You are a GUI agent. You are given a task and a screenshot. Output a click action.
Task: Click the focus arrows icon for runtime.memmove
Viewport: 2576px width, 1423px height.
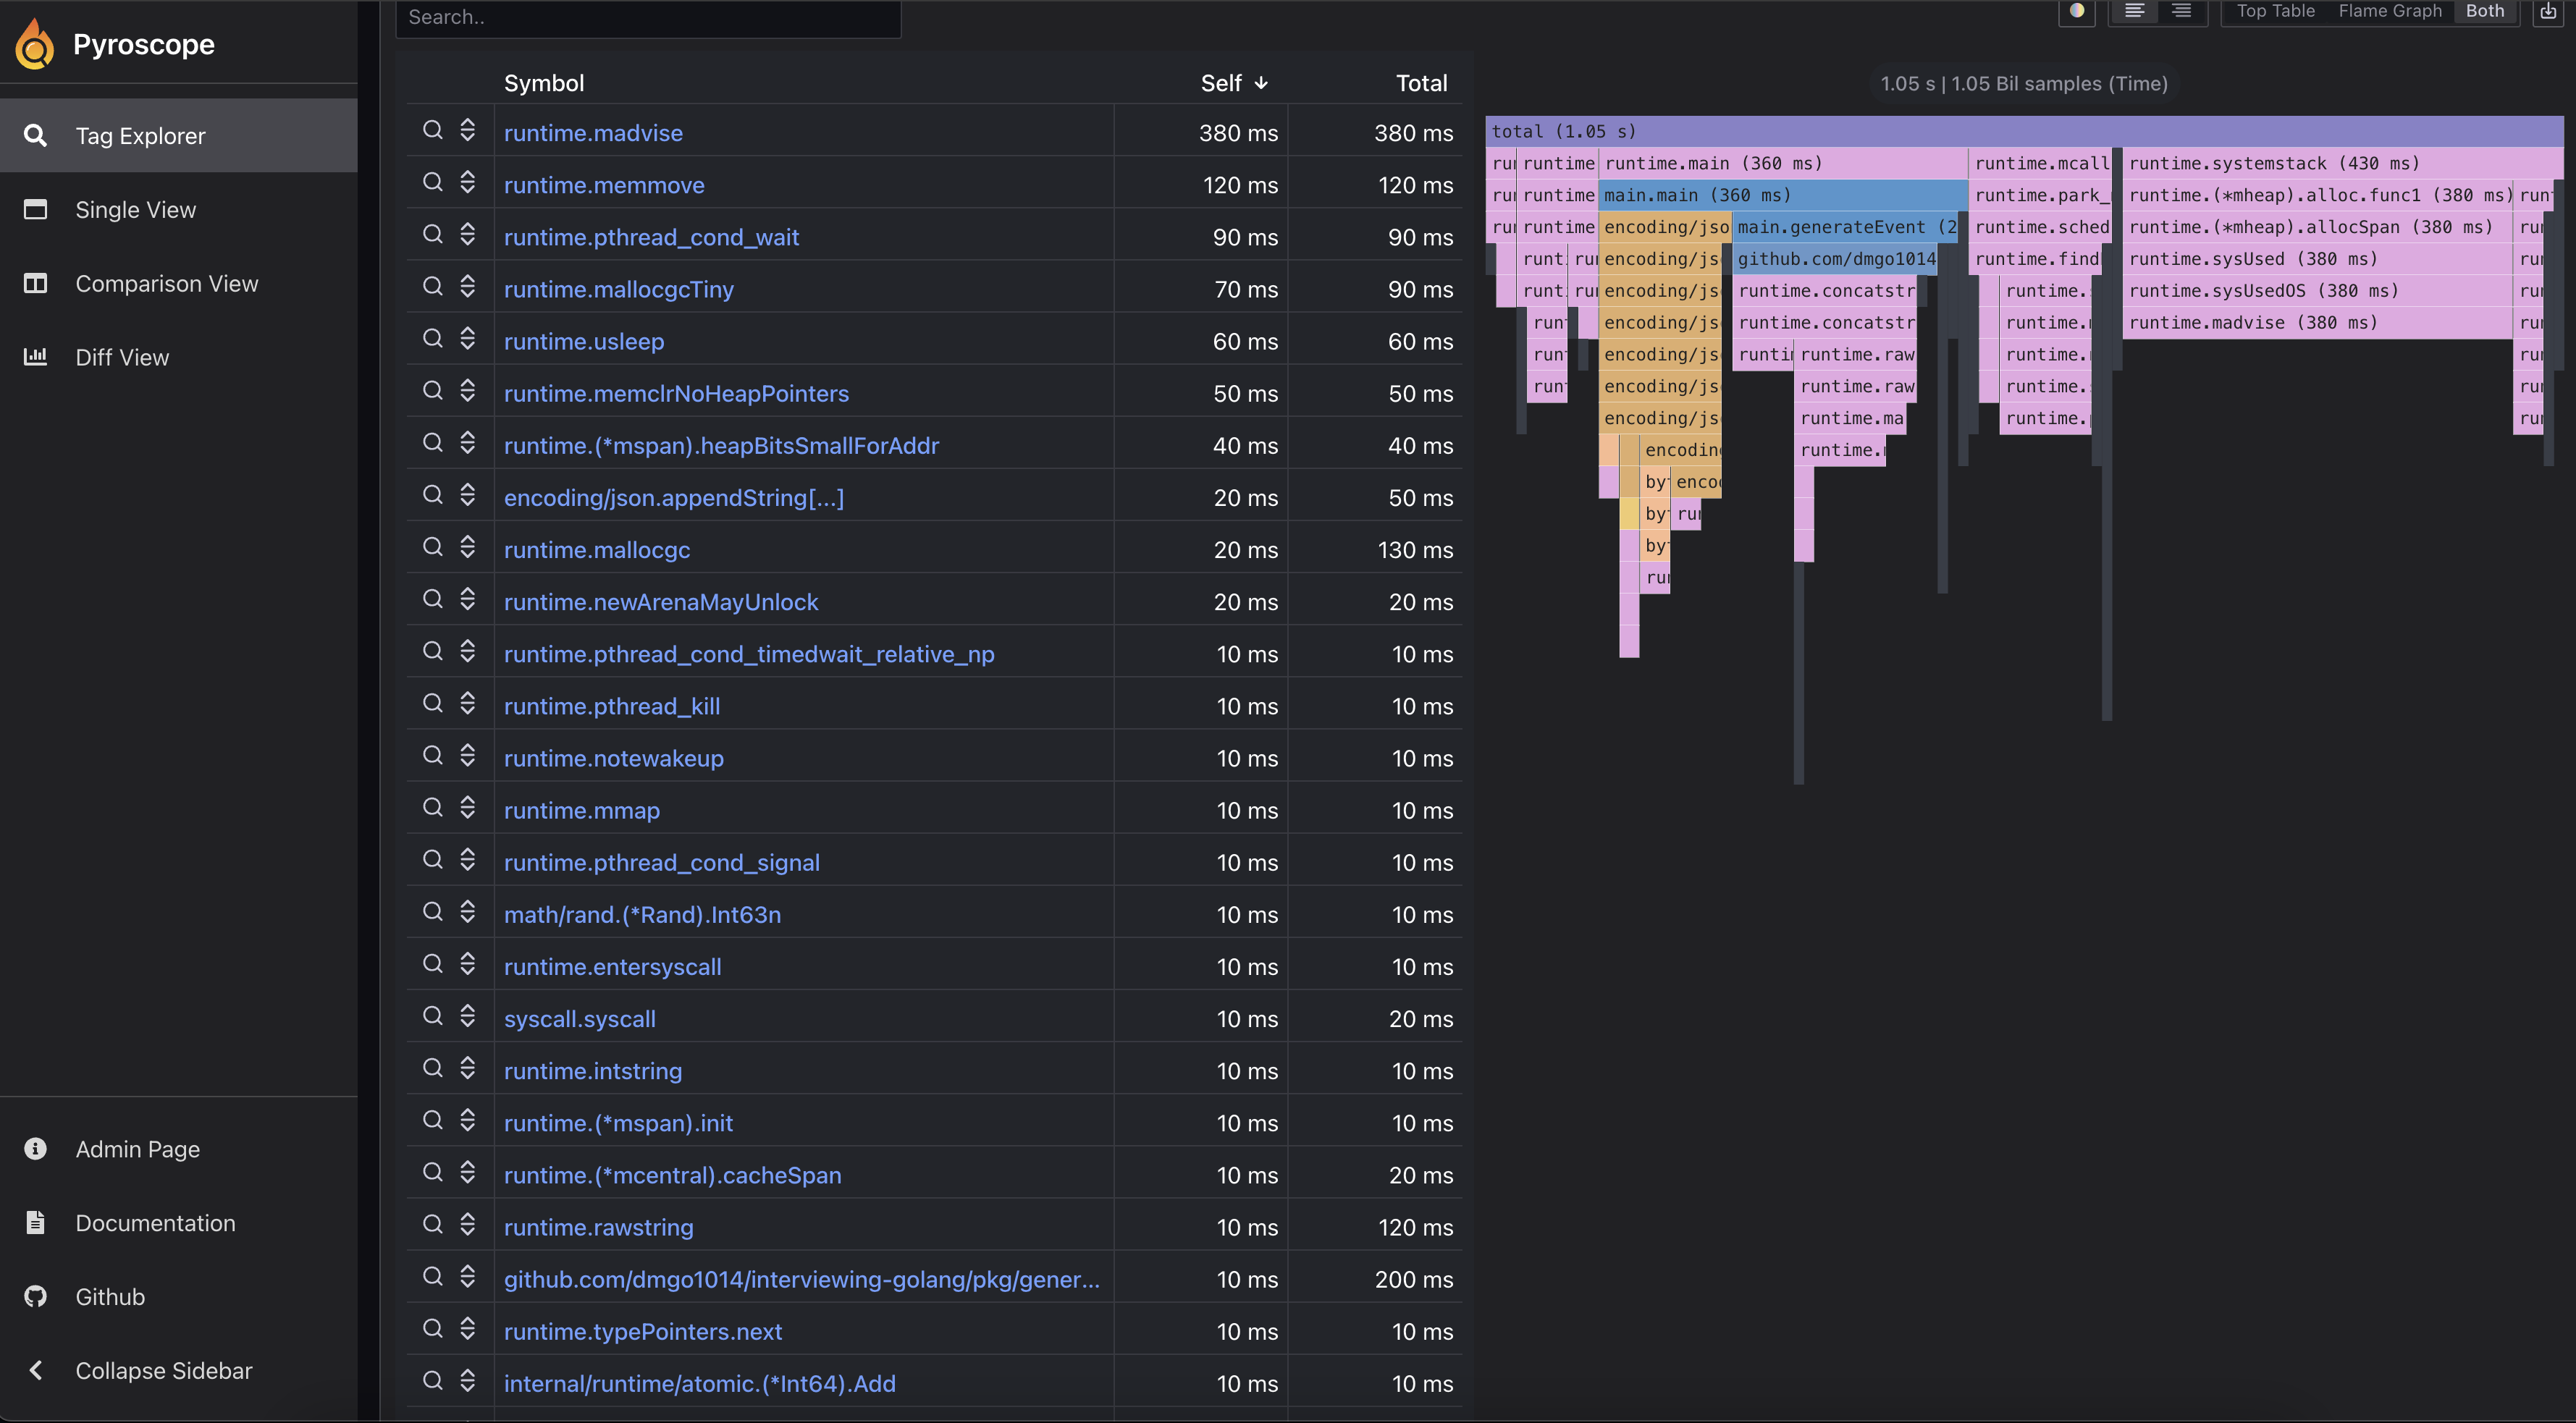[x=467, y=183]
